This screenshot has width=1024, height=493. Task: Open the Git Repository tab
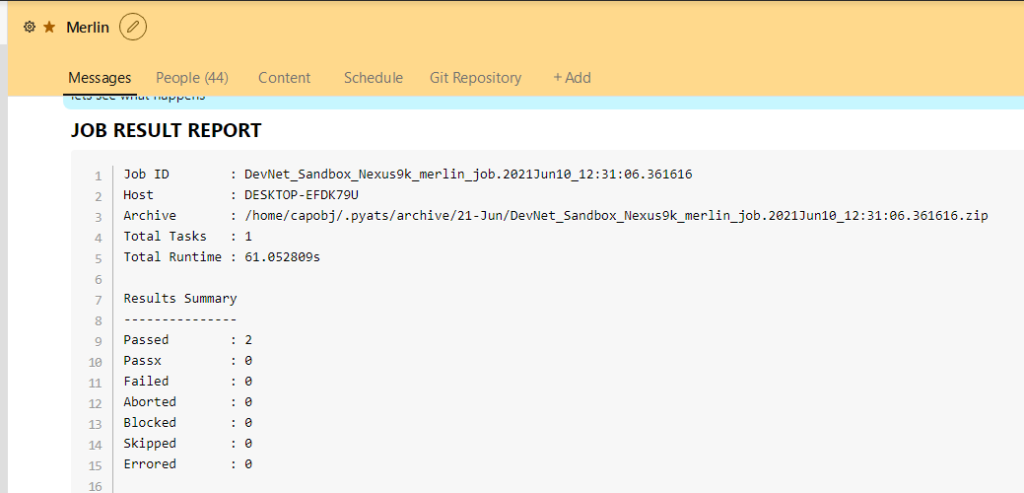[x=475, y=78]
